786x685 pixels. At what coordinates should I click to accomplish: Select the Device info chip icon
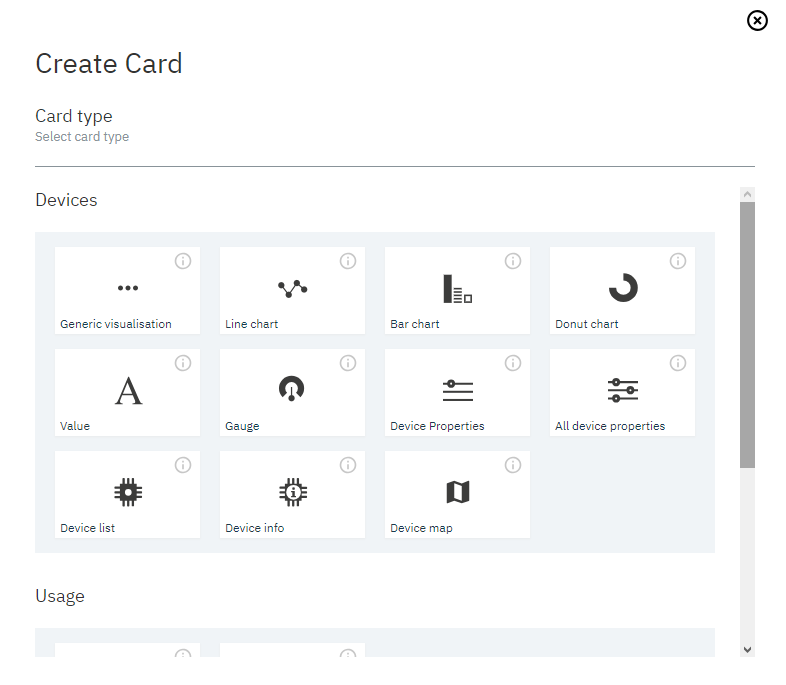293,492
